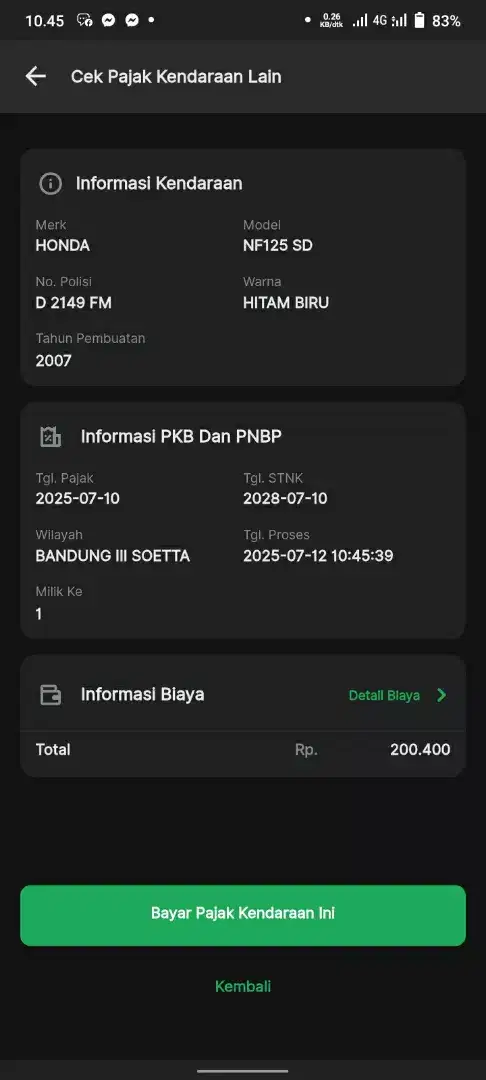Tap Bayar Pajak Kendaraan Ini button

[x=243, y=915]
